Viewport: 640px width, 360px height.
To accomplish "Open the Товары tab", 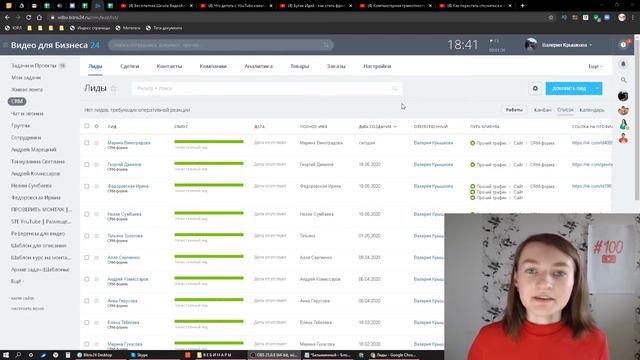I will [300, 66].
